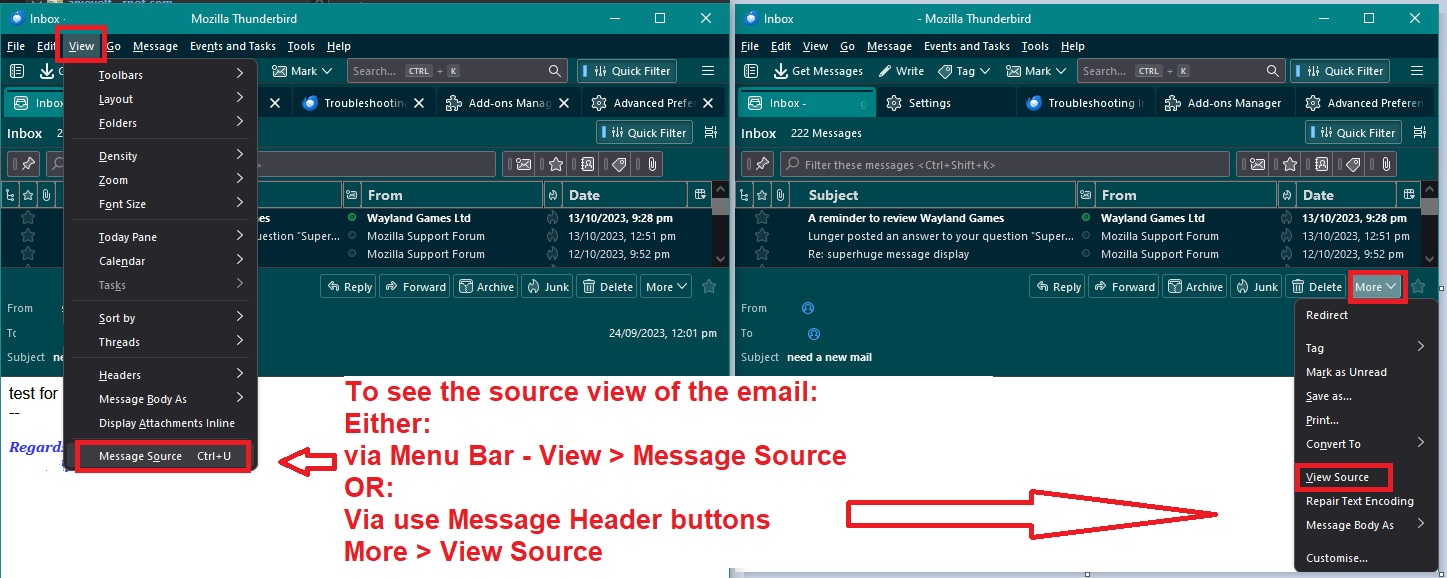This screenshot has width=1447, height=578.
Task: Click Forward button in left window
Action: coord(416,287)
